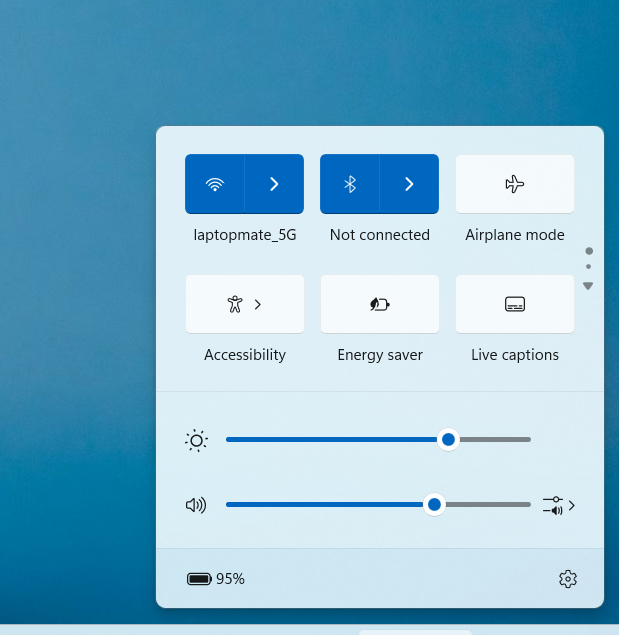Image resolution: width=619 pixels, height=635 pixels.
Task: Select the second page indicator dot
Action: [x=589, y=266]
